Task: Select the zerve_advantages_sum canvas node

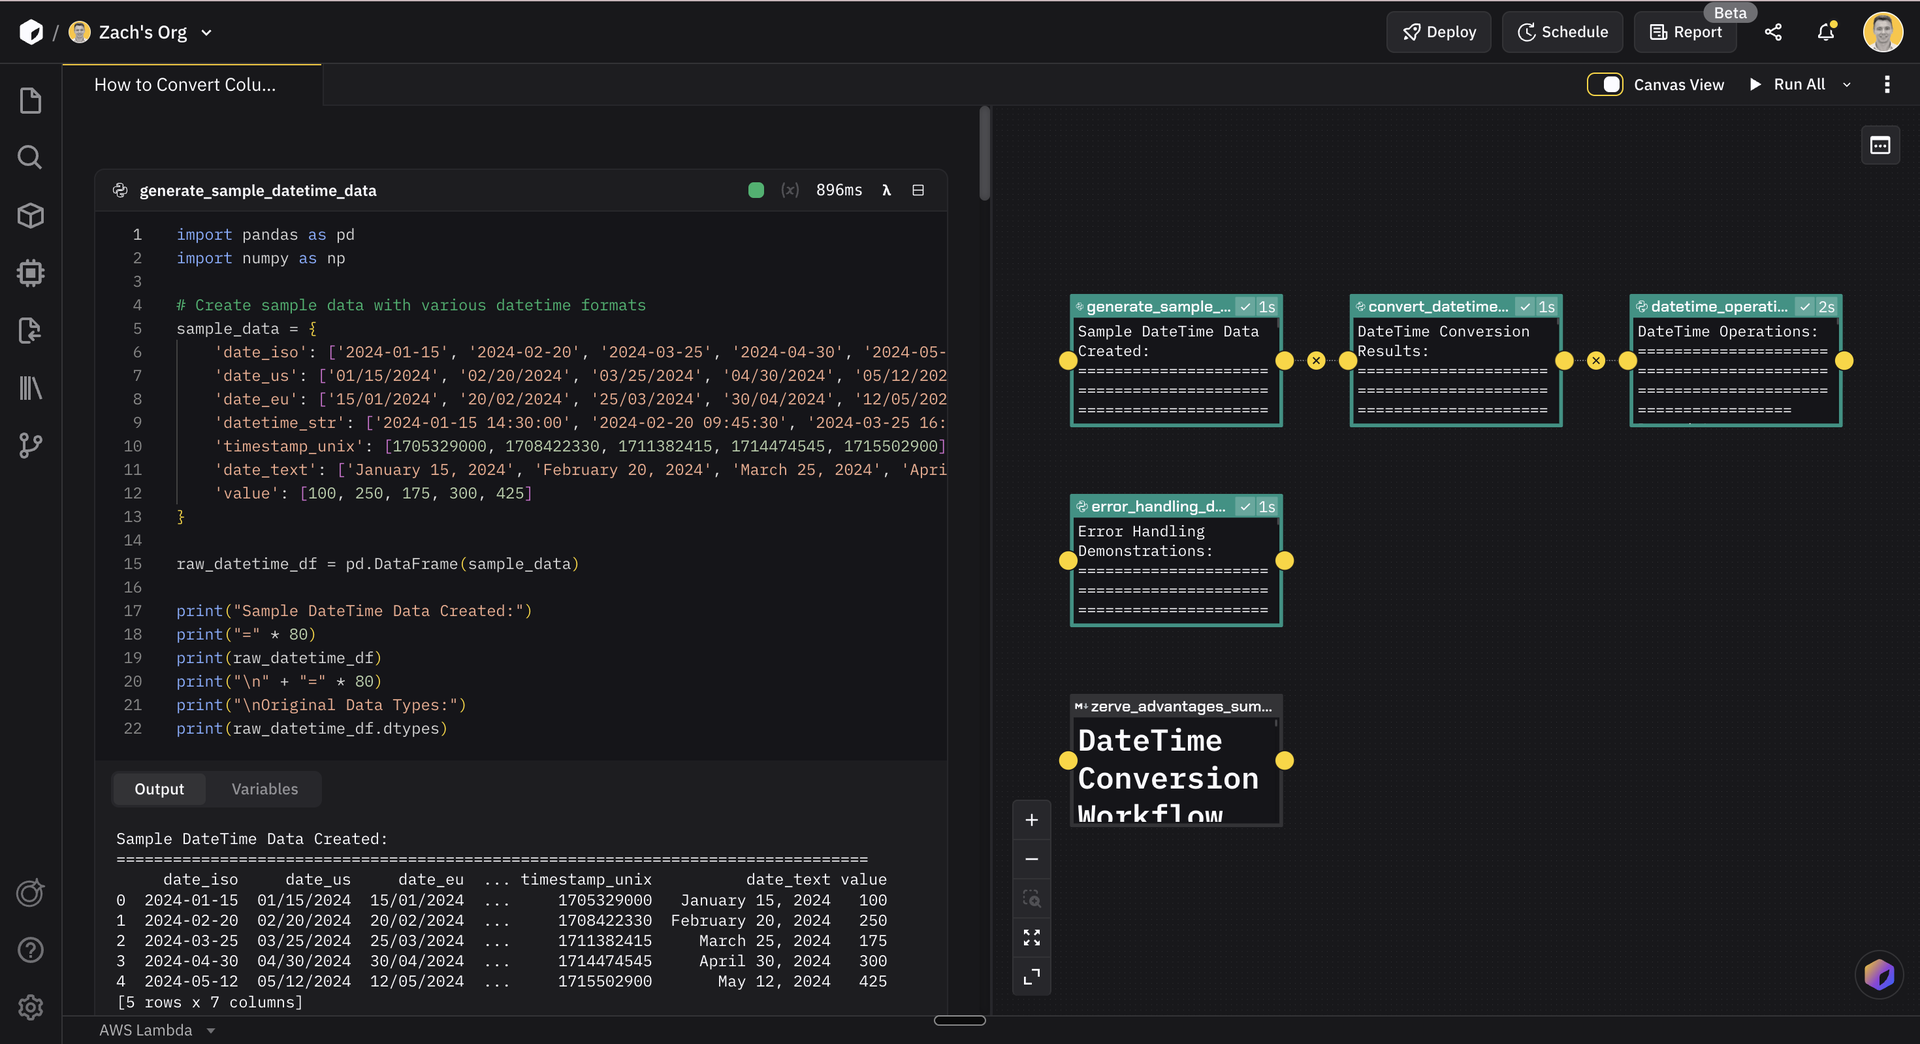Action: pyautogui.click(x=1176, y=761)
